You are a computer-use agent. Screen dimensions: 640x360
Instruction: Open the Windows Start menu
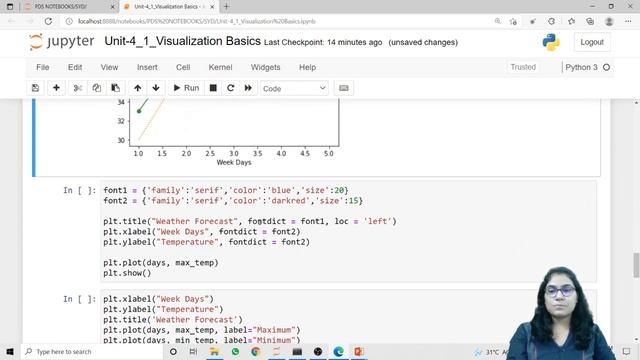point(10,351)
